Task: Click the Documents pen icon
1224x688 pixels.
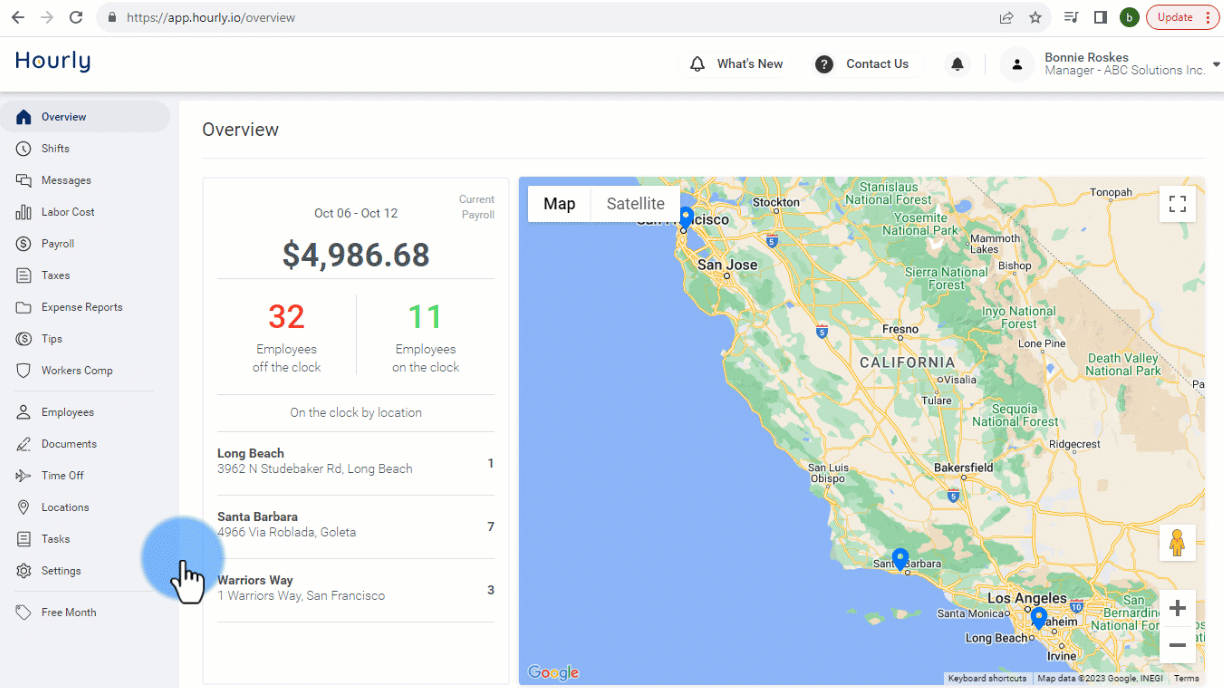Action: tap(24, 444)
